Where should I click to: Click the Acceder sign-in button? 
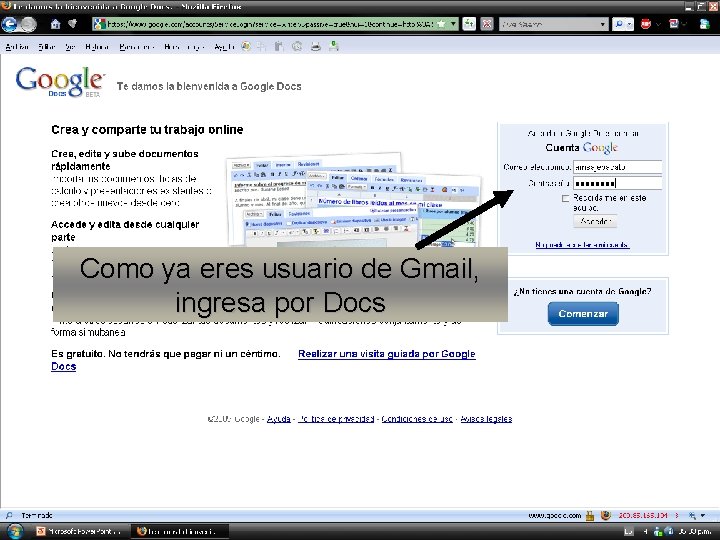595,221
